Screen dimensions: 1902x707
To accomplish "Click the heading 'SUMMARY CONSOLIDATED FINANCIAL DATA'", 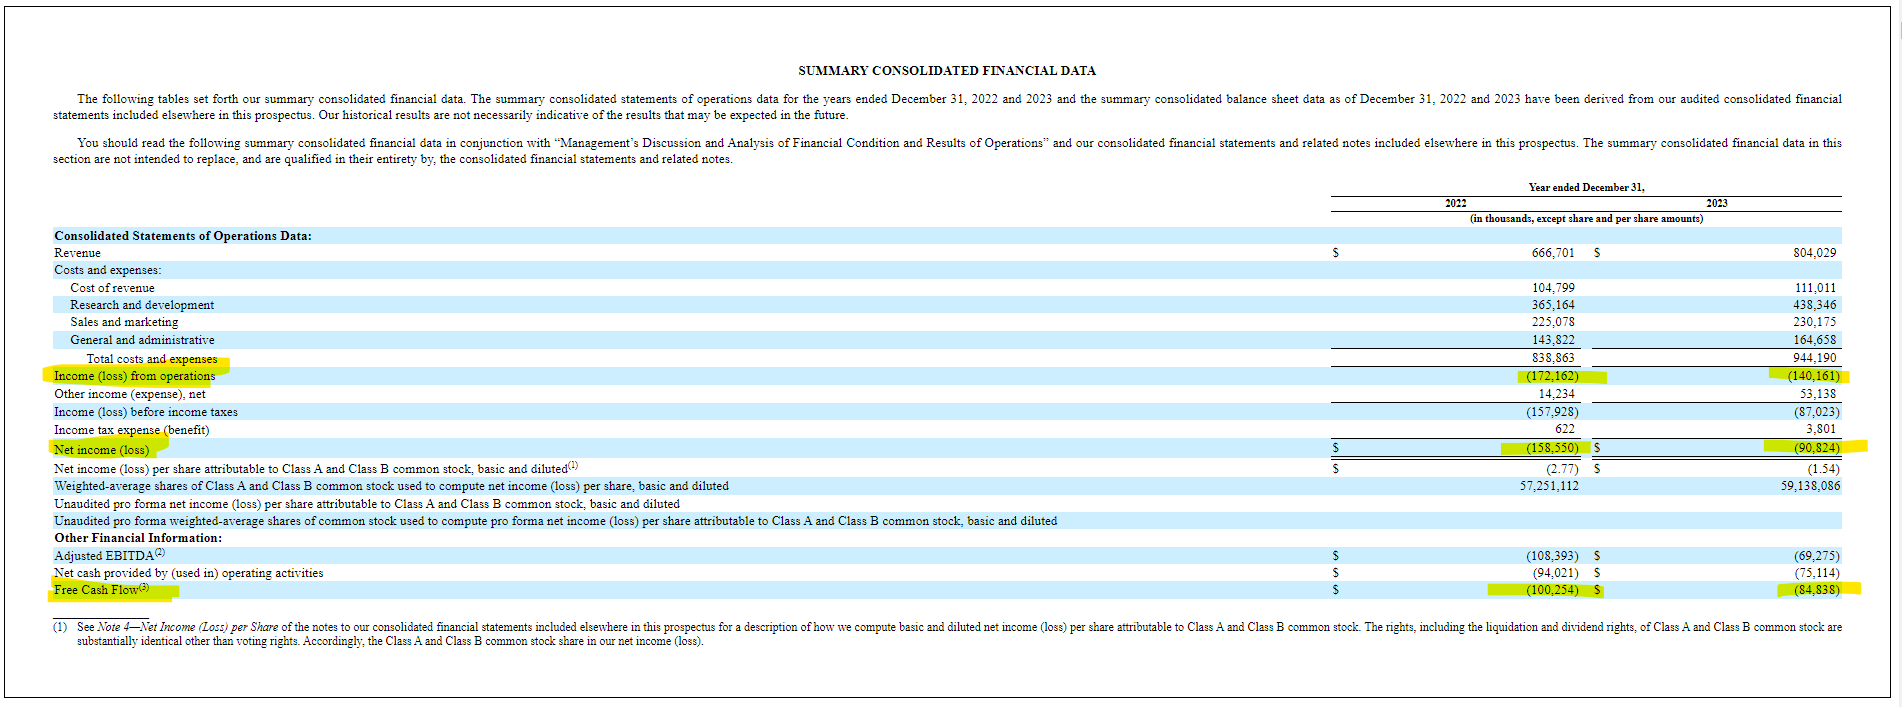I will [947, 71].
